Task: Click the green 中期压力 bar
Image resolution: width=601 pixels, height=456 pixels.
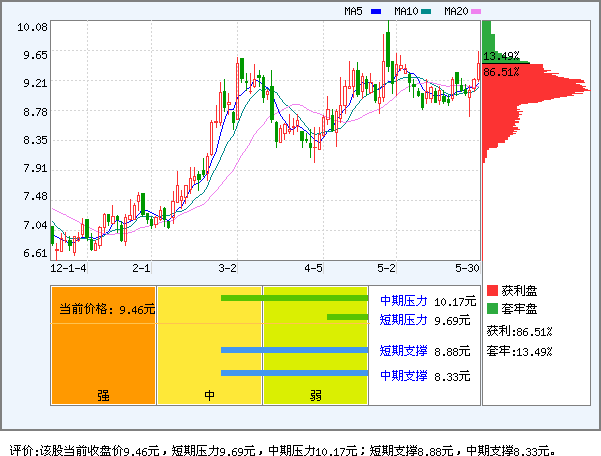Action: click(x=294, y=298)
